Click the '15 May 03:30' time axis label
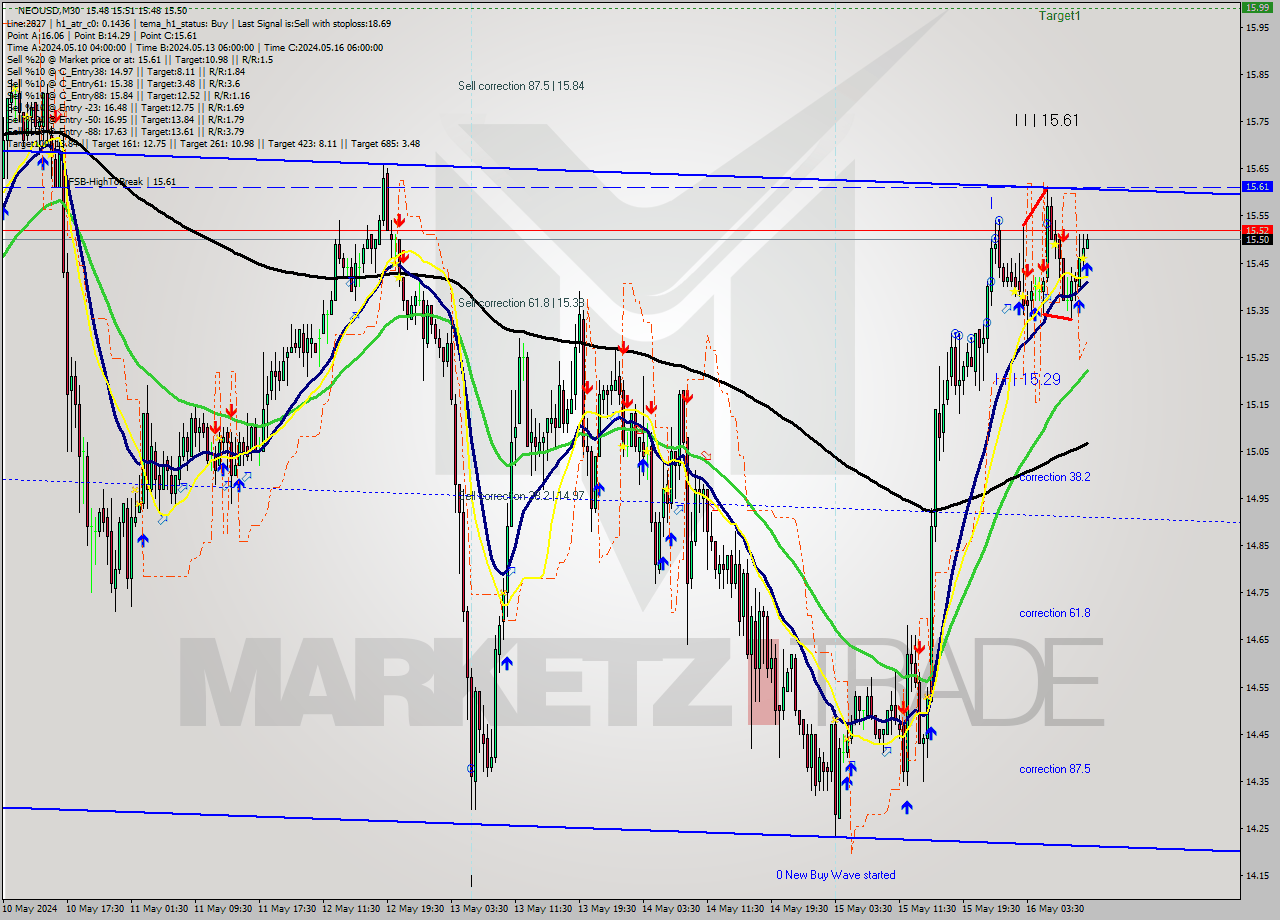The image size is (1280, 920). click(864, 909)
